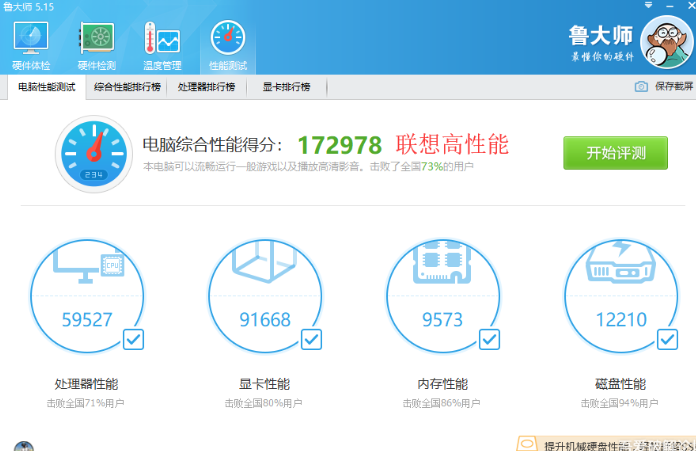Toggle the 显卡性能 test checkbox
The height and width of the screenshot is (451, 696).
point(311,340)
